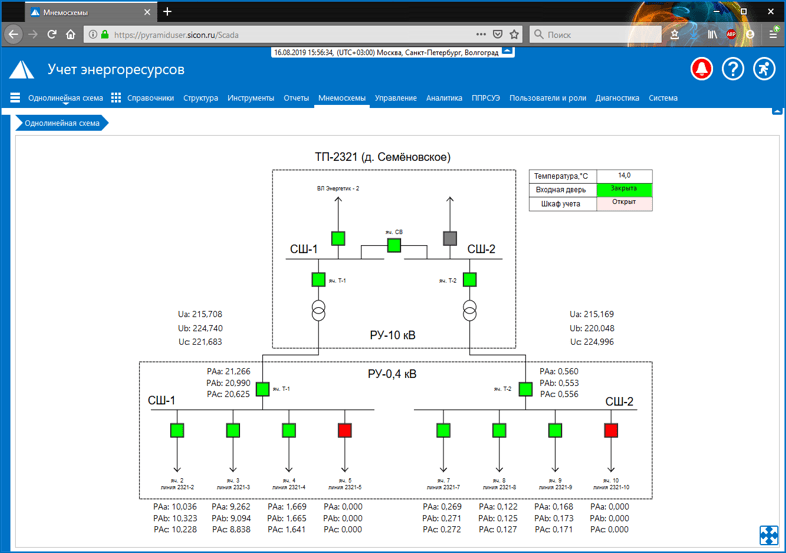This screenshot has width=786, height=553.
Task: Switch to the Мнемосхемы menu tab
Action: [342, 98]
